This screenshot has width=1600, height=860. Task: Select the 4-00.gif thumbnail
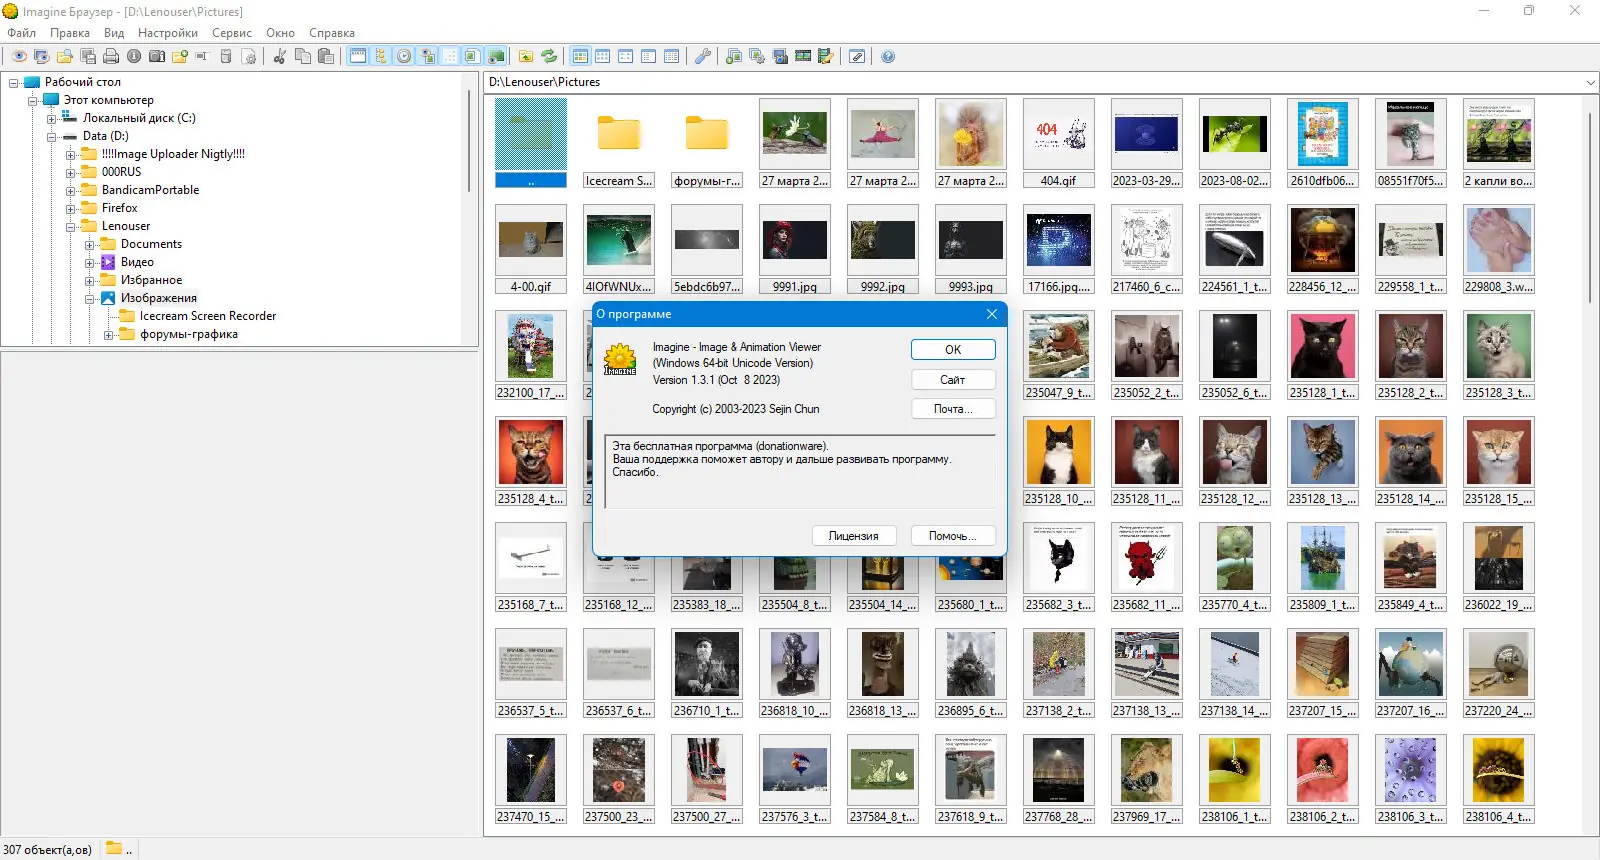click(x=530, y=249)
